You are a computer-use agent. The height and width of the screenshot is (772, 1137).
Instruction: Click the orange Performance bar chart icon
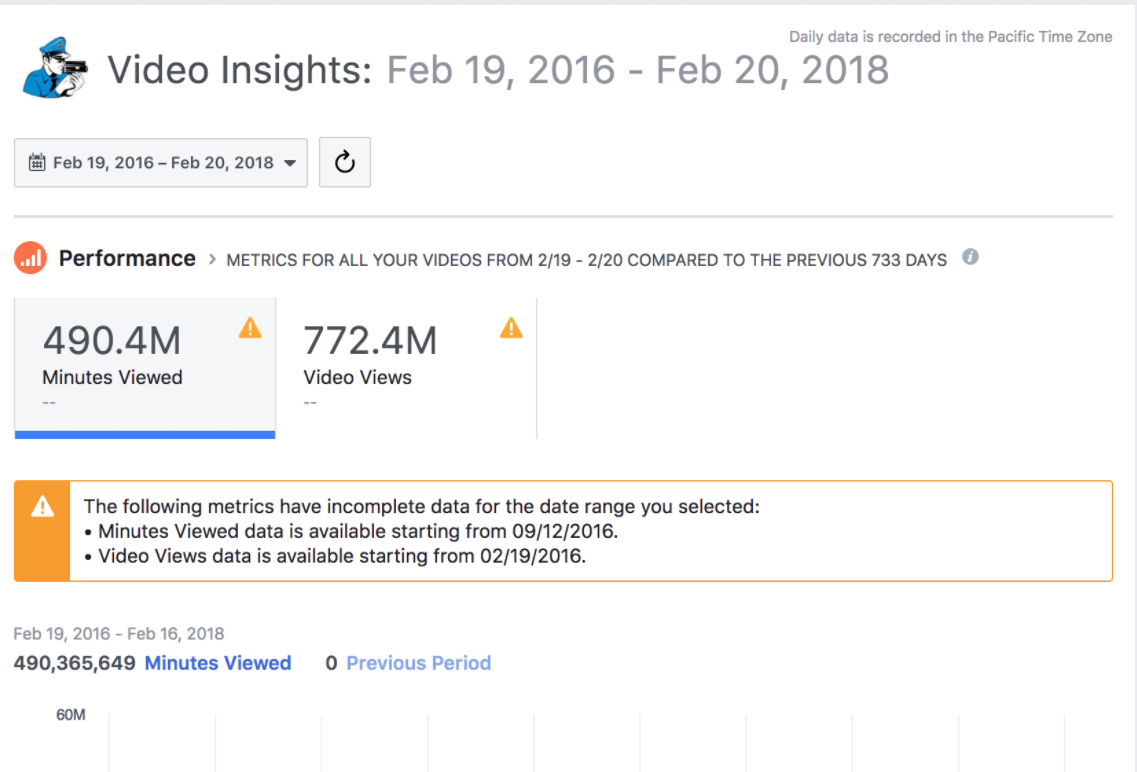(30, 258)
